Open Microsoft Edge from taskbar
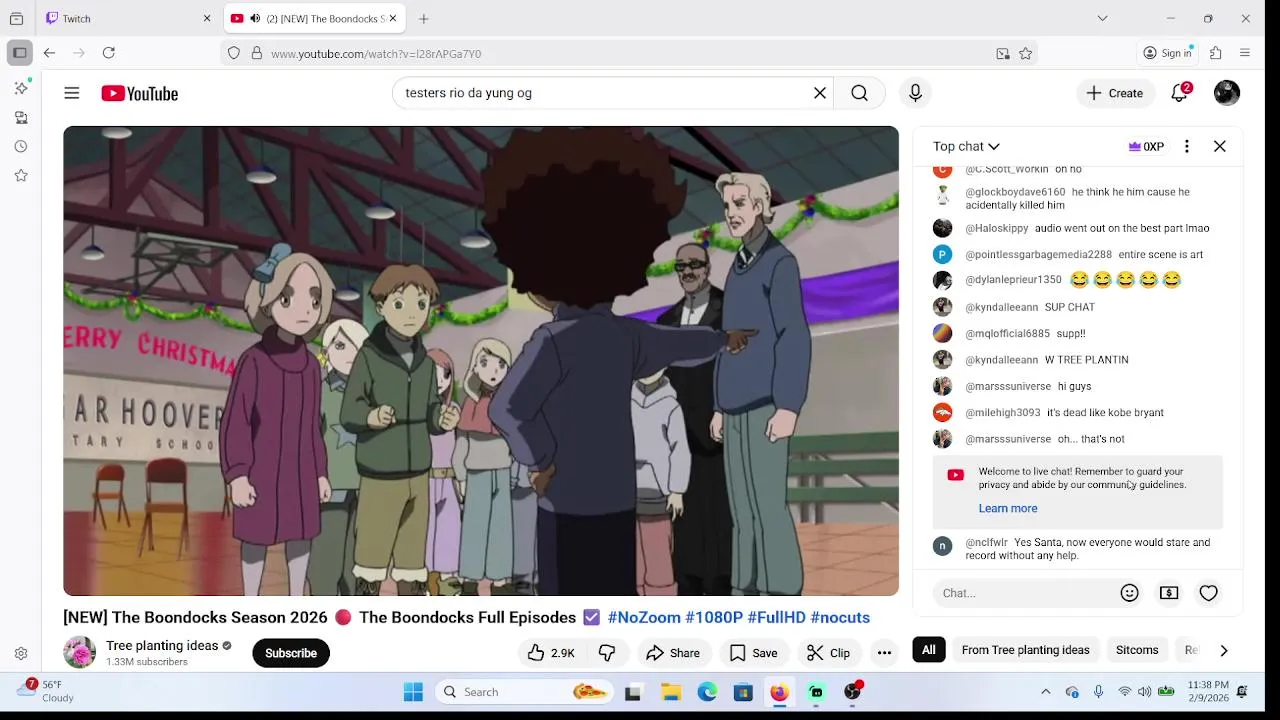 [x=707, y=692]
